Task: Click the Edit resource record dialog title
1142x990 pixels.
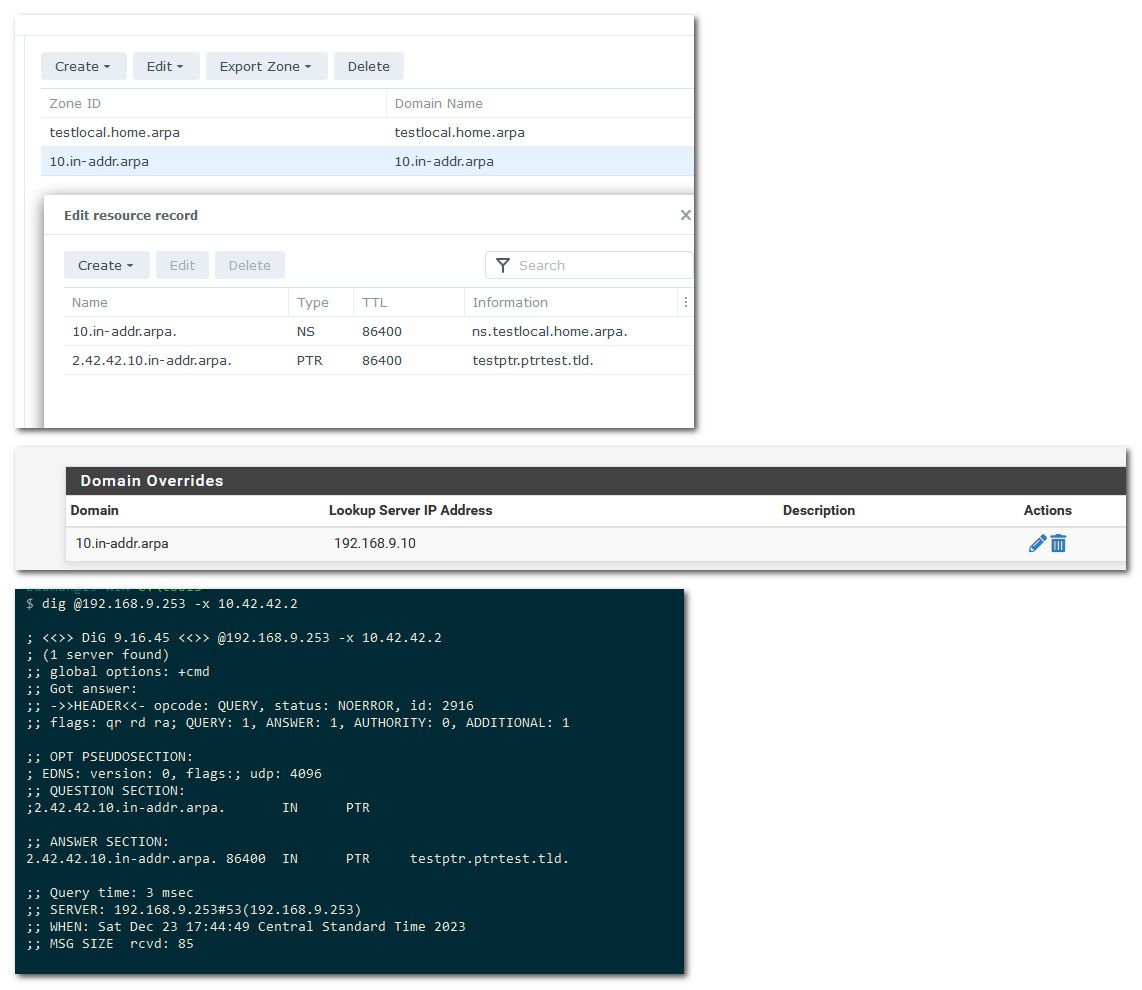Action: [131, 216]
